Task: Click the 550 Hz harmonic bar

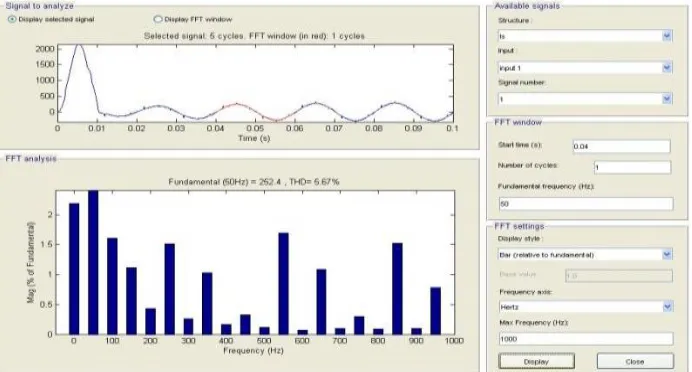Action: 283,284
